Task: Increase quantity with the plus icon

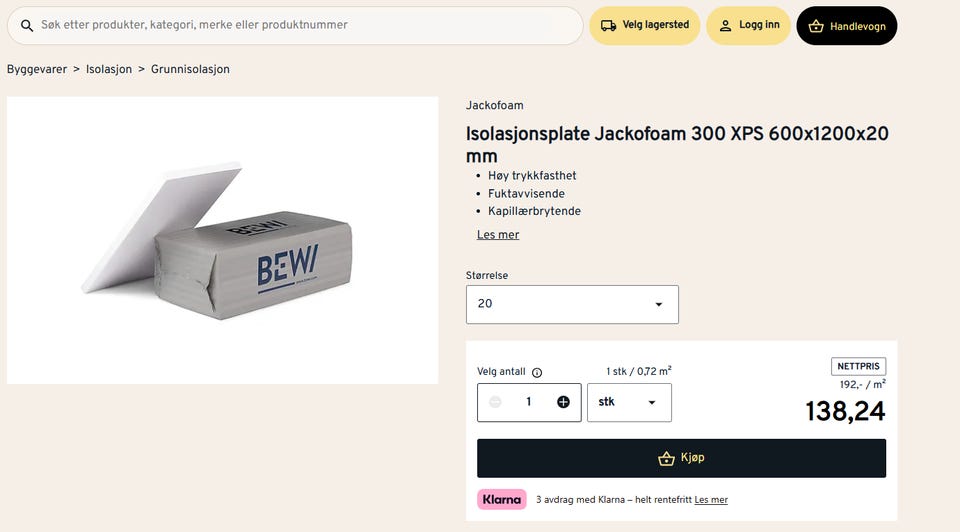Action: 563,402
